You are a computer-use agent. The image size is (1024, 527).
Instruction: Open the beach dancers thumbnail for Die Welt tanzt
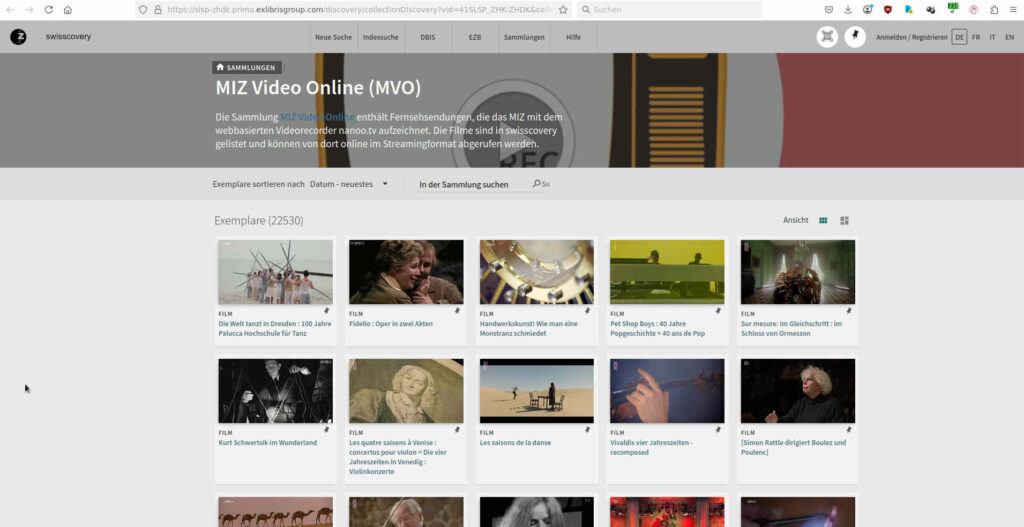pos(275,272)
